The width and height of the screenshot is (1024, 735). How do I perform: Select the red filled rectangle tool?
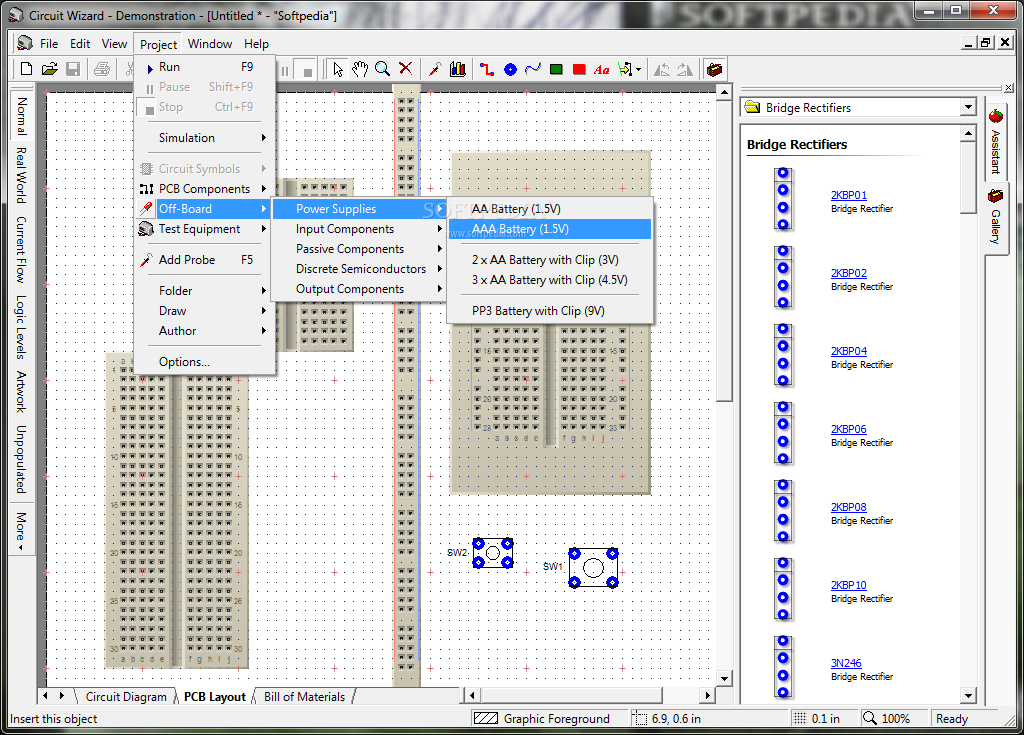[579, 69]
